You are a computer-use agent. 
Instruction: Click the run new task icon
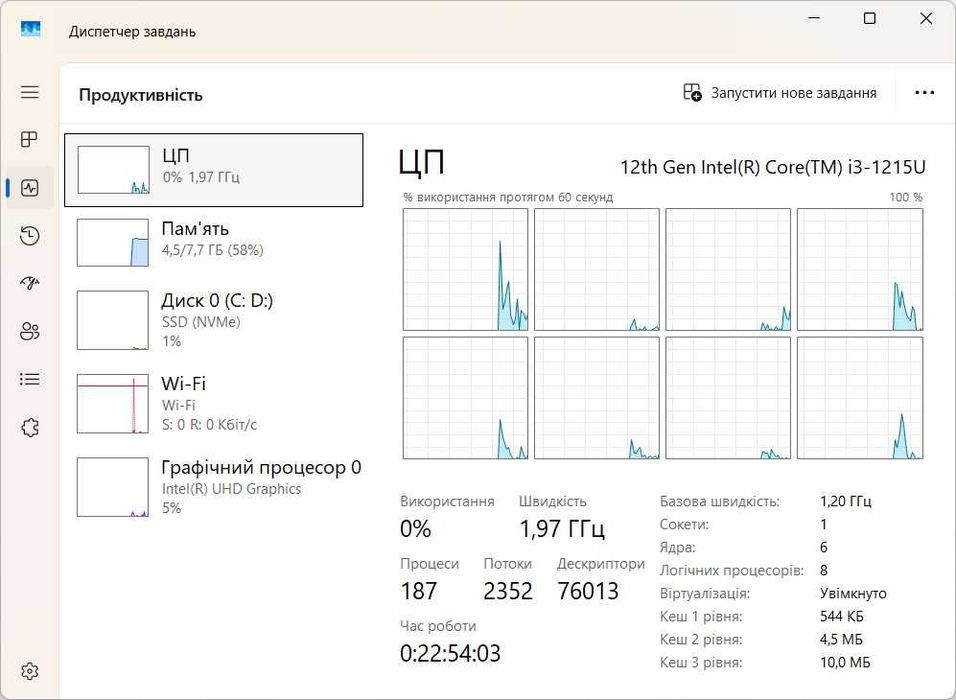click(692, 93)
